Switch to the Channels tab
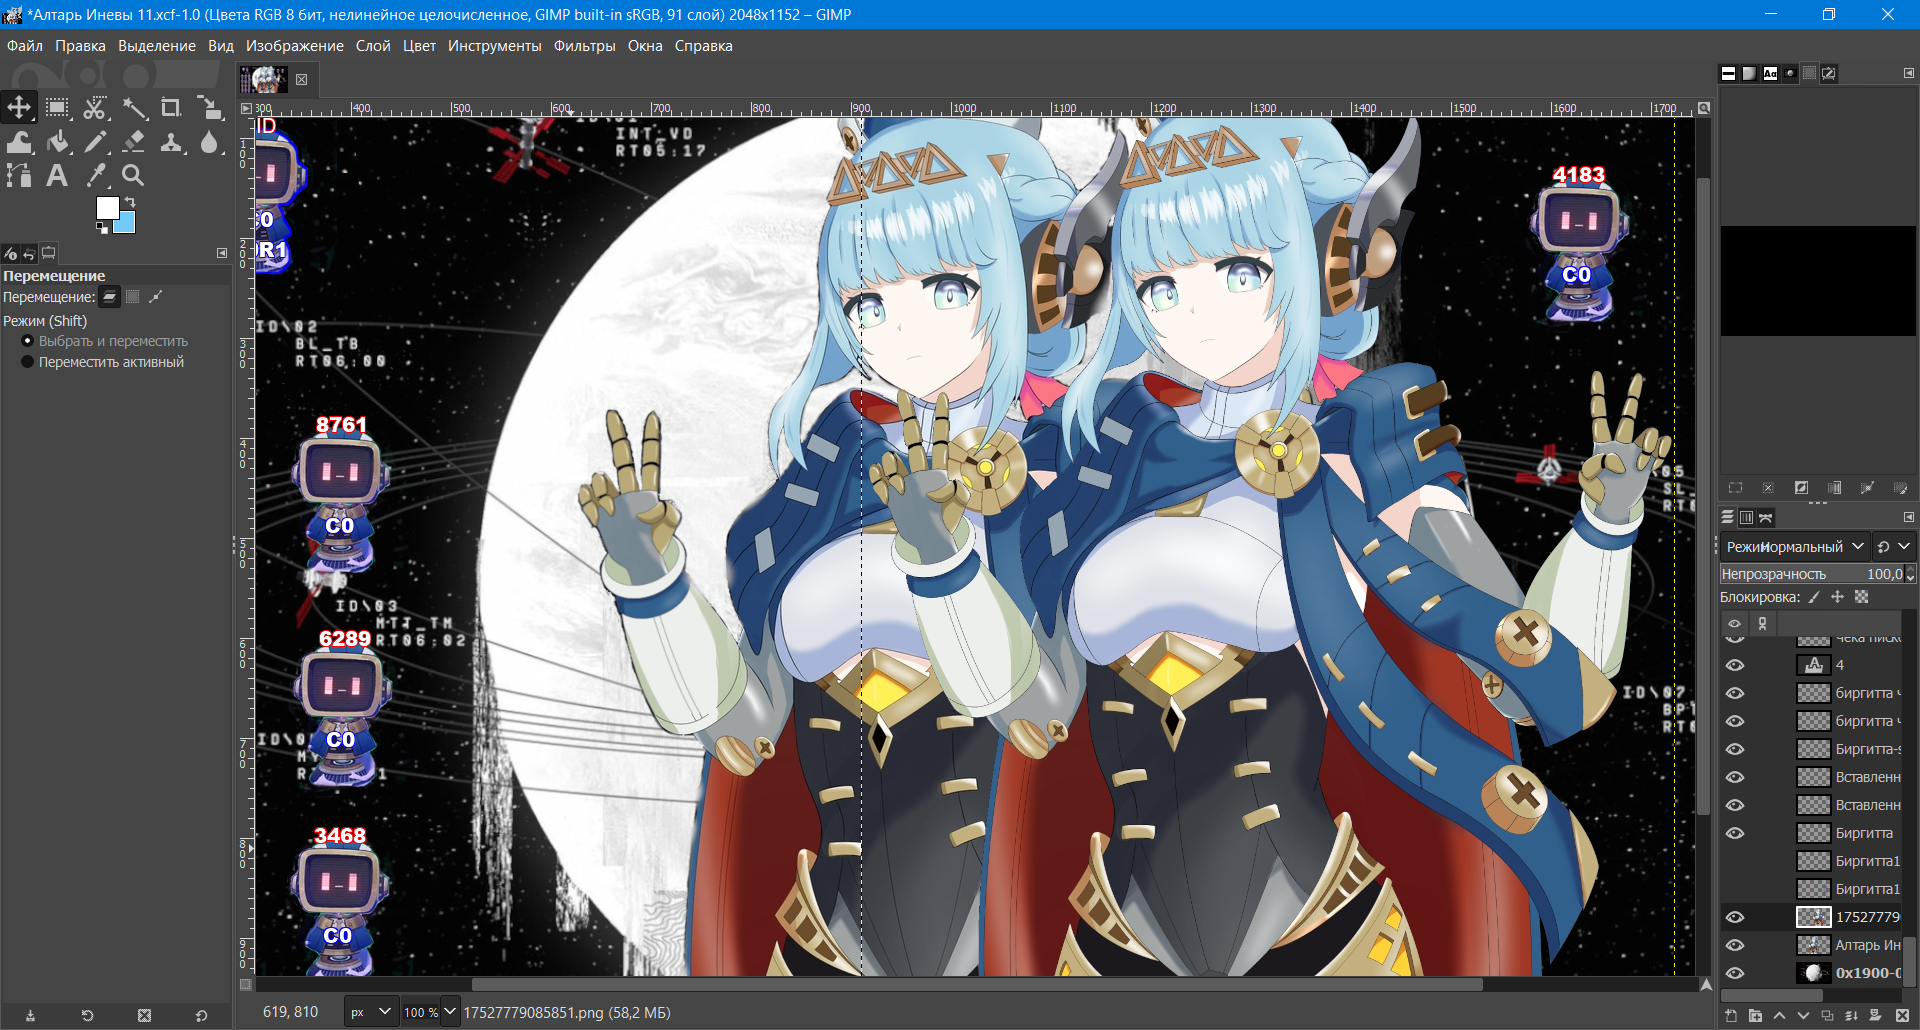 pos(1746,517)
